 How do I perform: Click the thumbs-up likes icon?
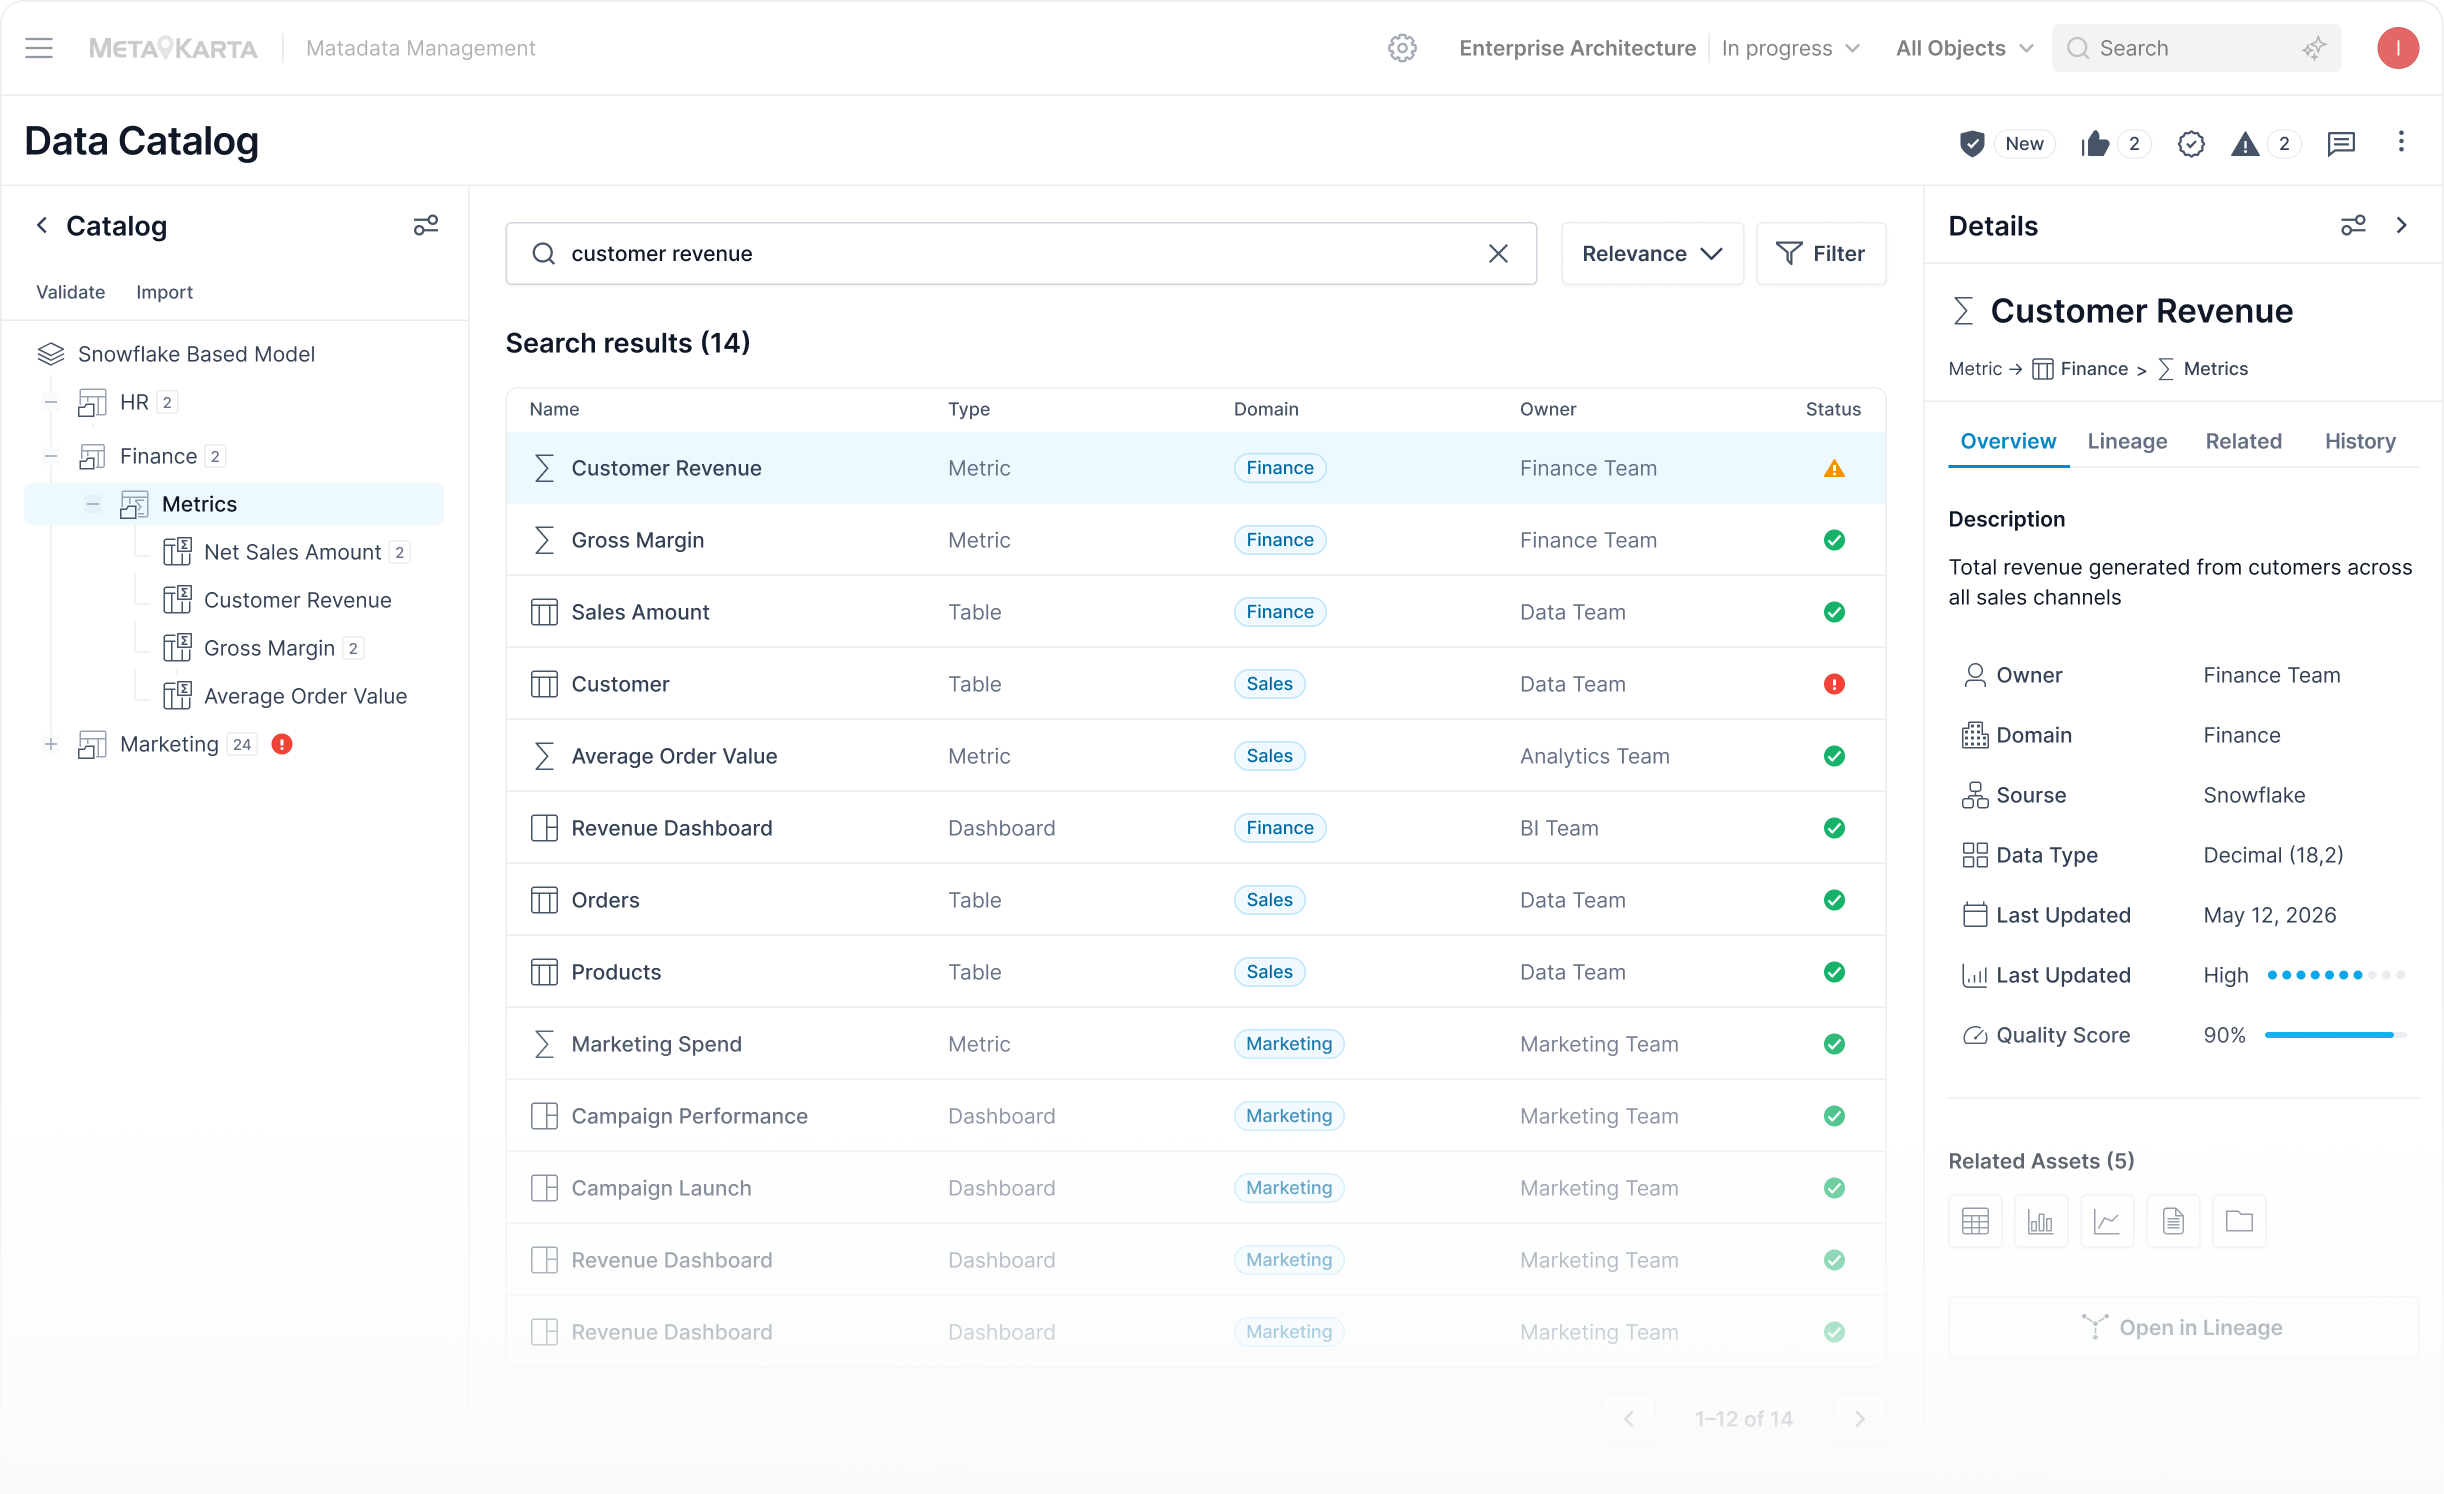(x=2095, y=144)
